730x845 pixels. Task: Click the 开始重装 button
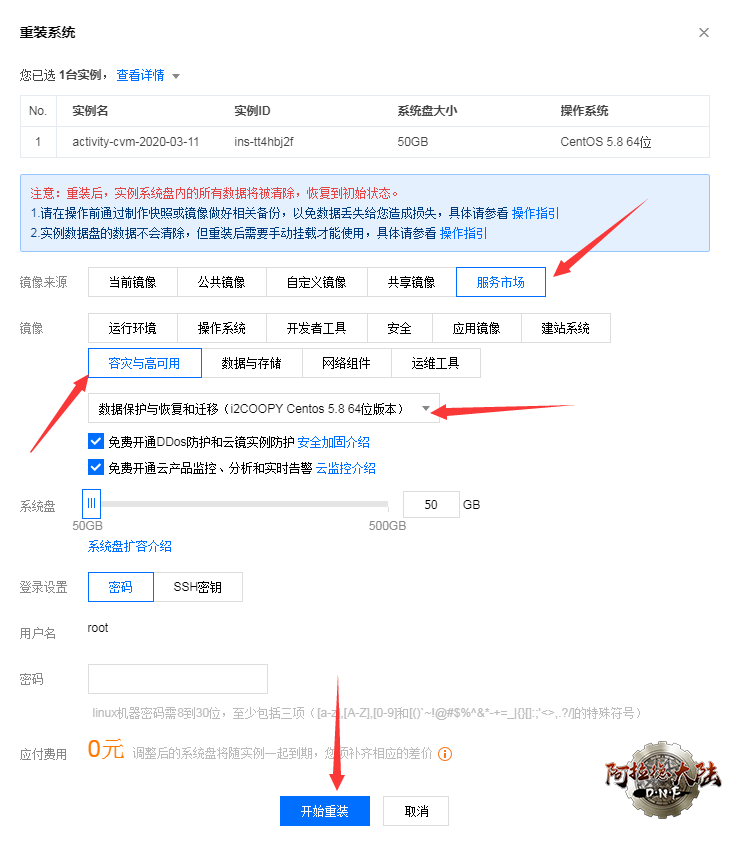(325, 811)
